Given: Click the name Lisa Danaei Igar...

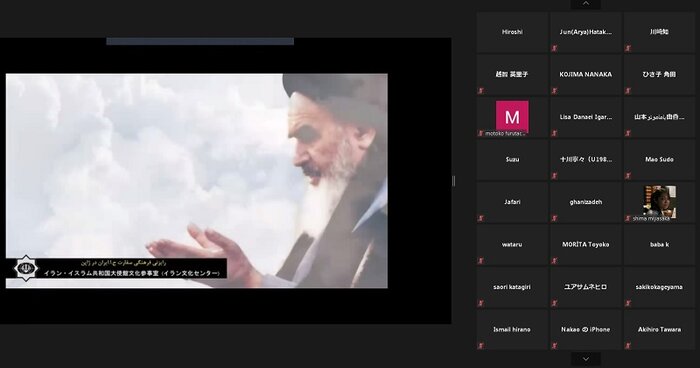Looking at the screenshot, I should (586, 117).
